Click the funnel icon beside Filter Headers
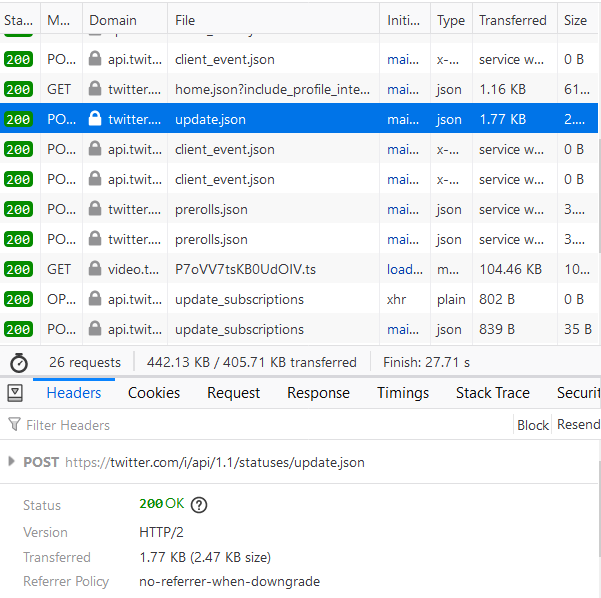This screenshot has height=598, width=601. 14,424
